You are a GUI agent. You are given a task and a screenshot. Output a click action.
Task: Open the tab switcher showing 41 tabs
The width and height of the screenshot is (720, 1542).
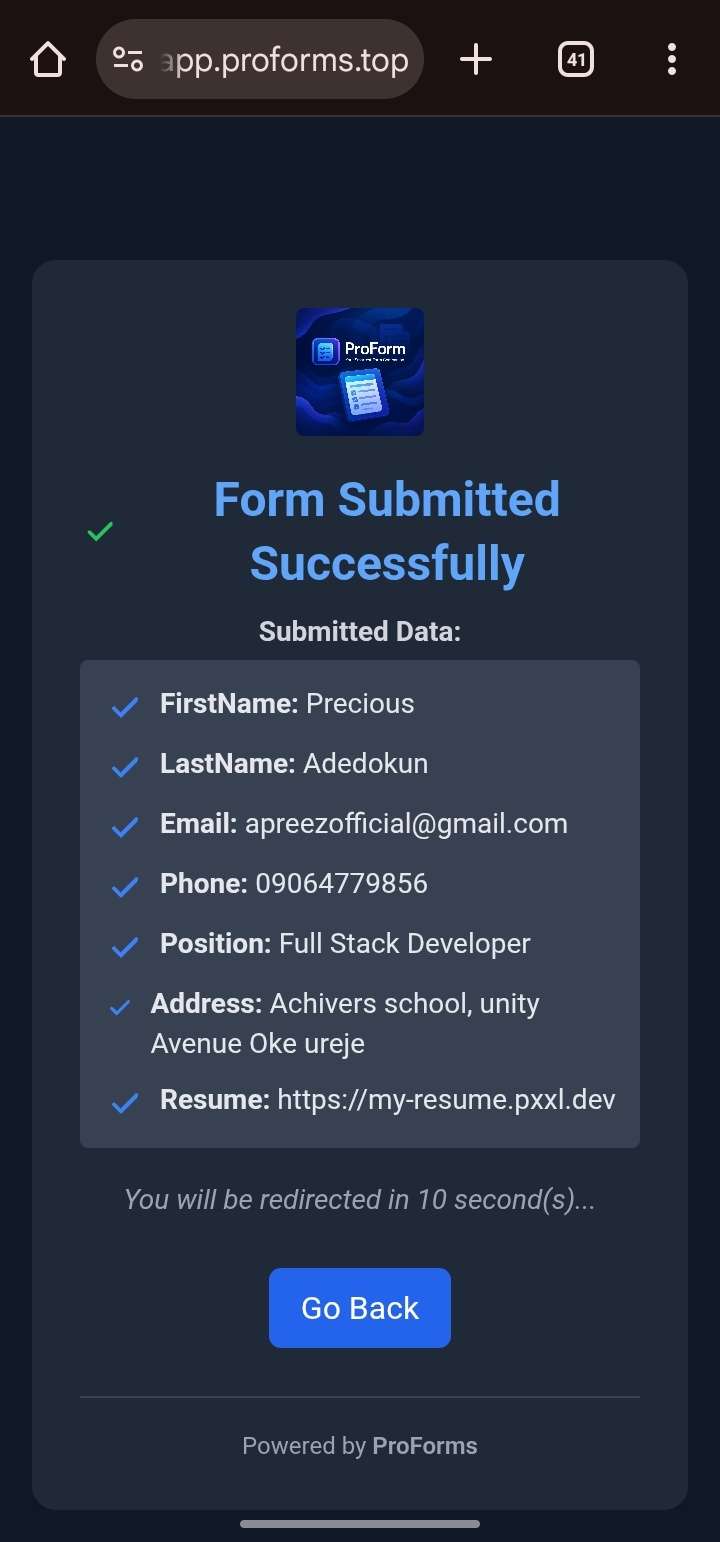576,60
